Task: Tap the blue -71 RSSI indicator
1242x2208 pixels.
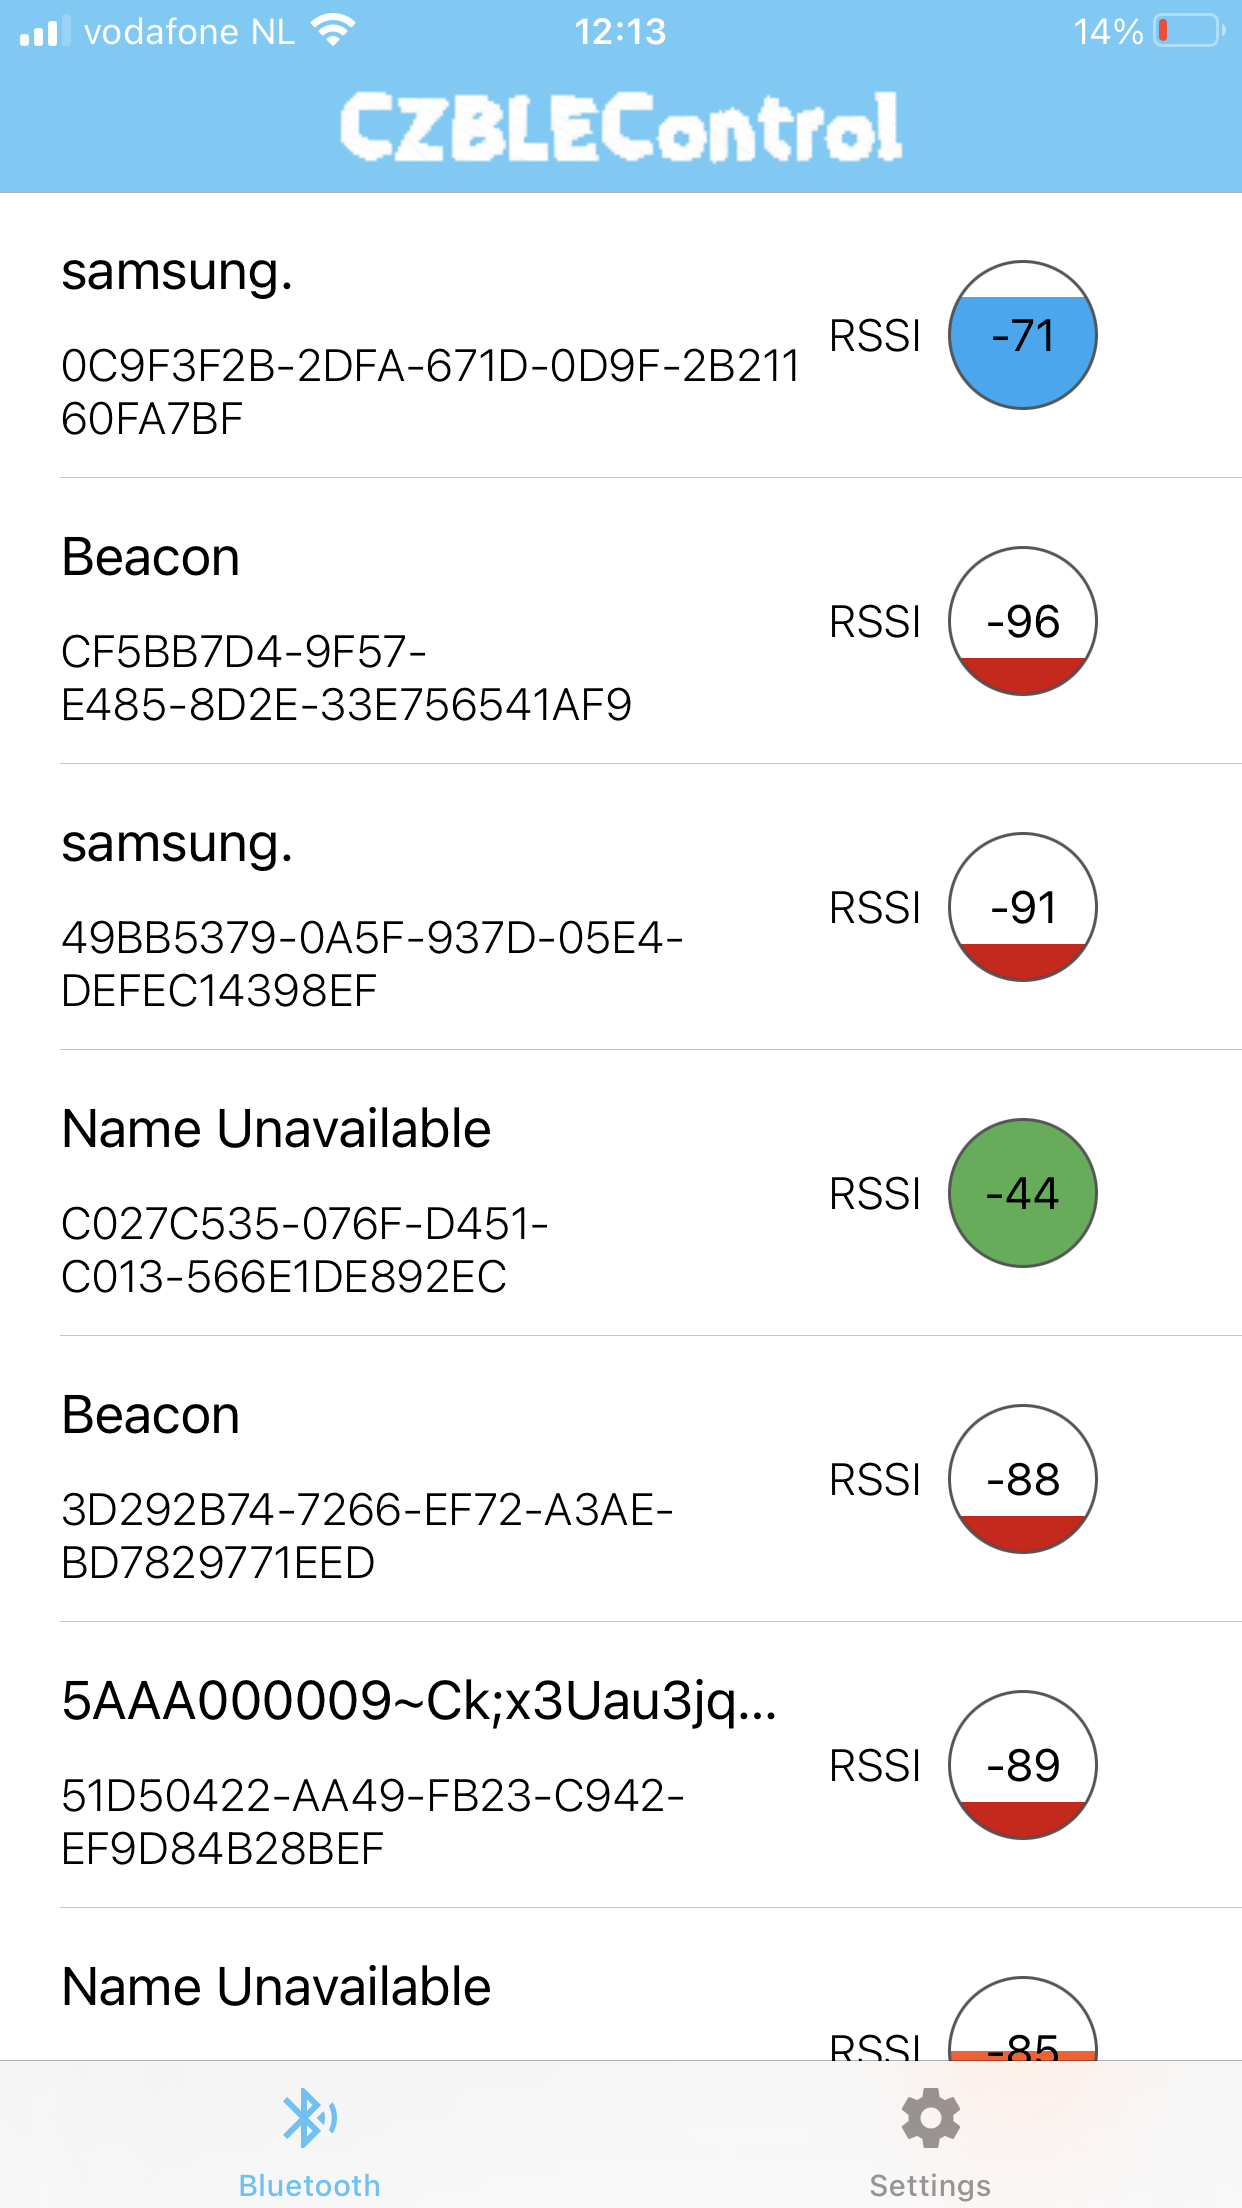Action: click(x=1022, y=335)
